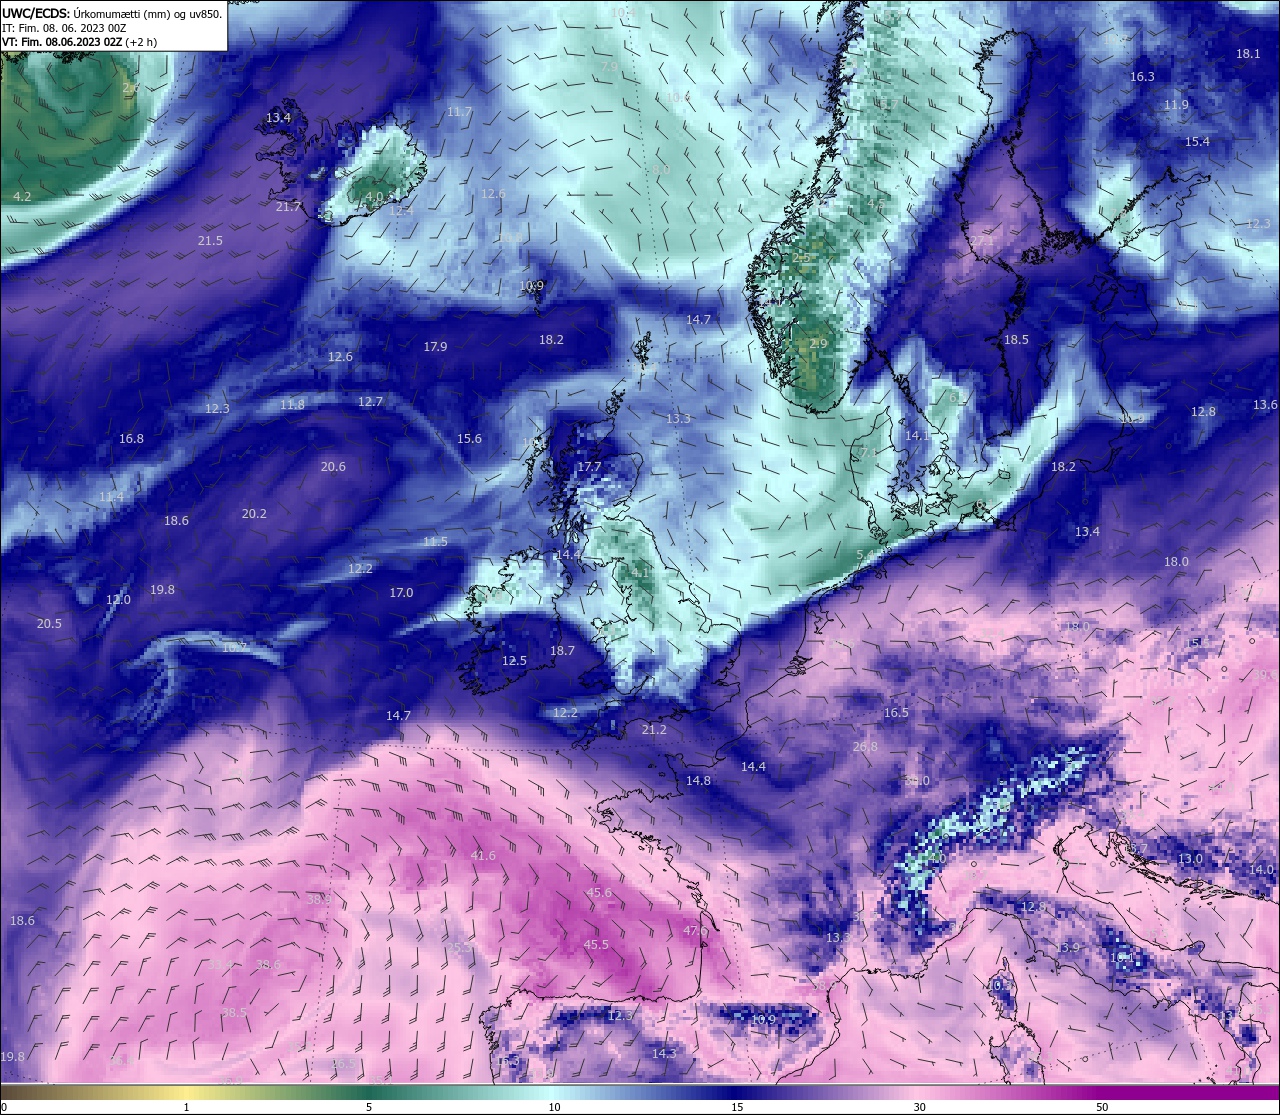Click the 14.3 value over northern Spain
1280x1115 pixels.
click(664, 1054)
